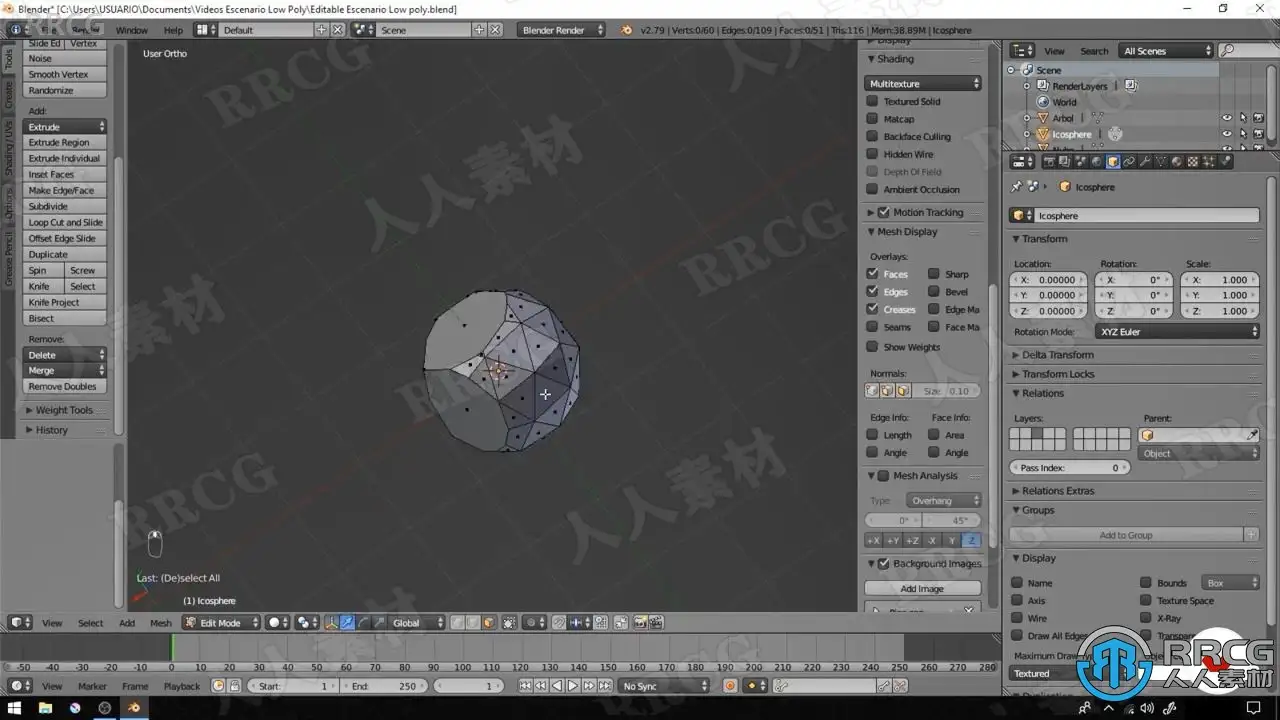Toggle limit selection to visible icon

pos(509,623)
